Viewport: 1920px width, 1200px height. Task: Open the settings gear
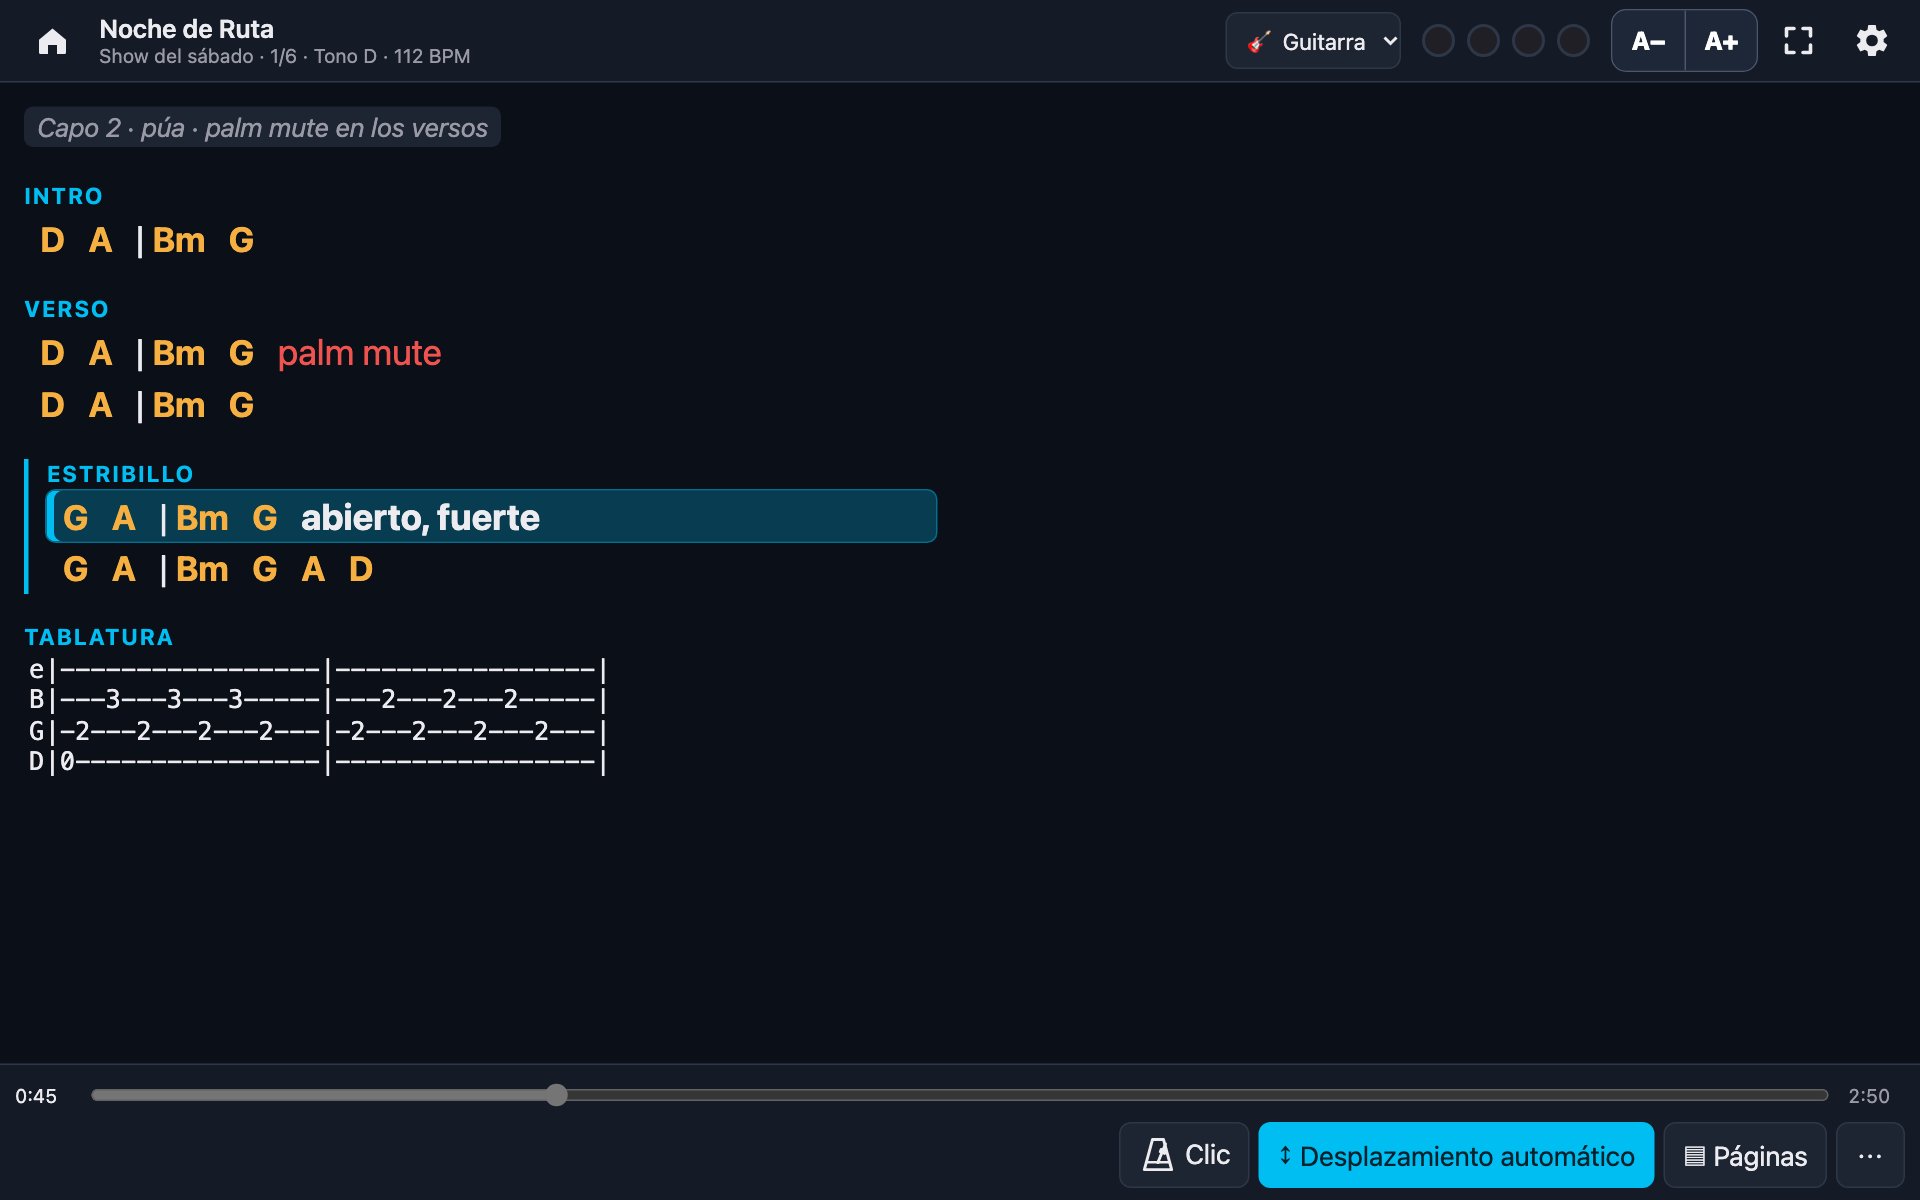[1871, 41]
